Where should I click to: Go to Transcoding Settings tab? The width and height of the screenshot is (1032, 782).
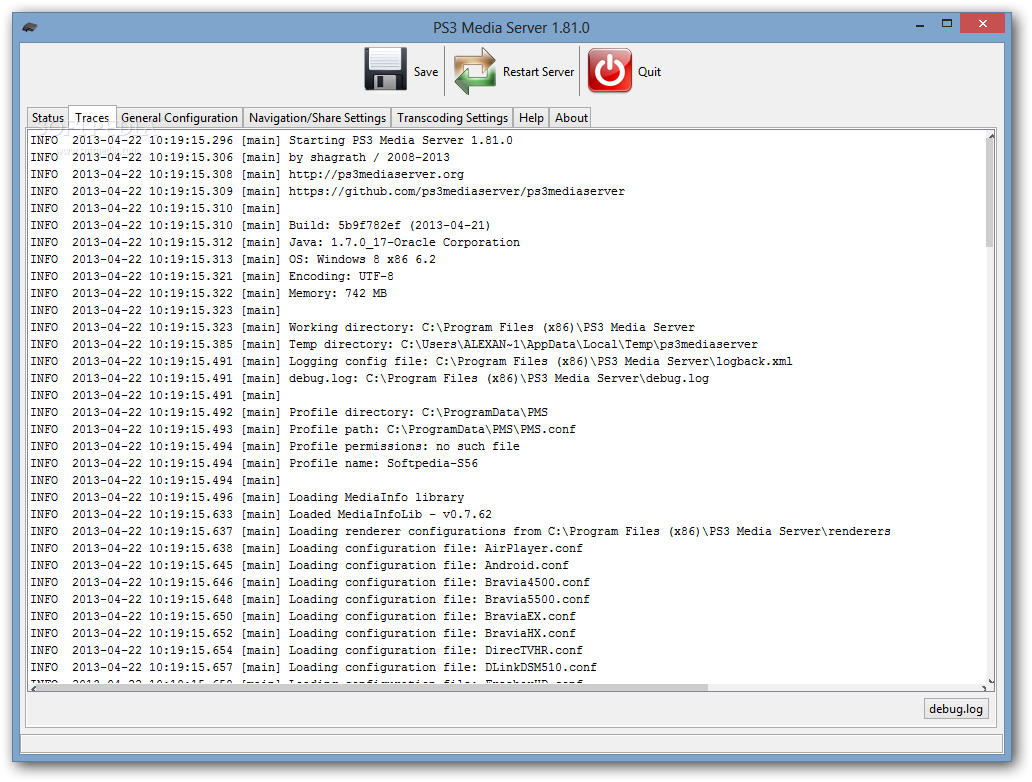[x=452, y=118]
